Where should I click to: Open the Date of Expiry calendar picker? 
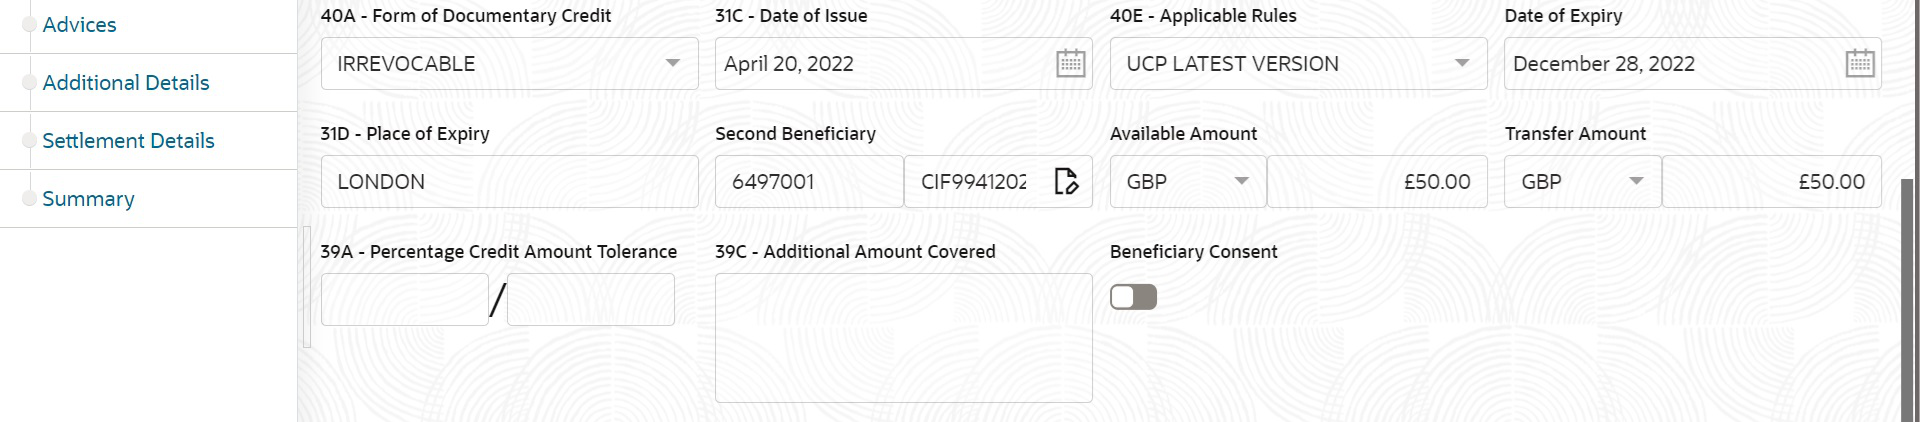click(1859, 64)
